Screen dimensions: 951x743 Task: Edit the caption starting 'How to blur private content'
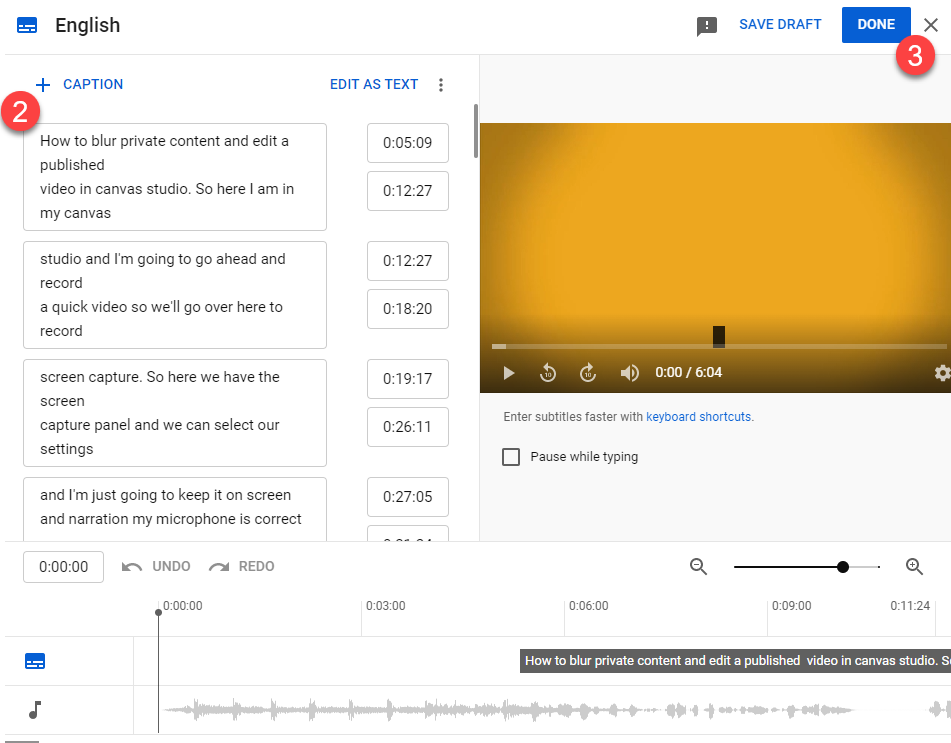175,177
